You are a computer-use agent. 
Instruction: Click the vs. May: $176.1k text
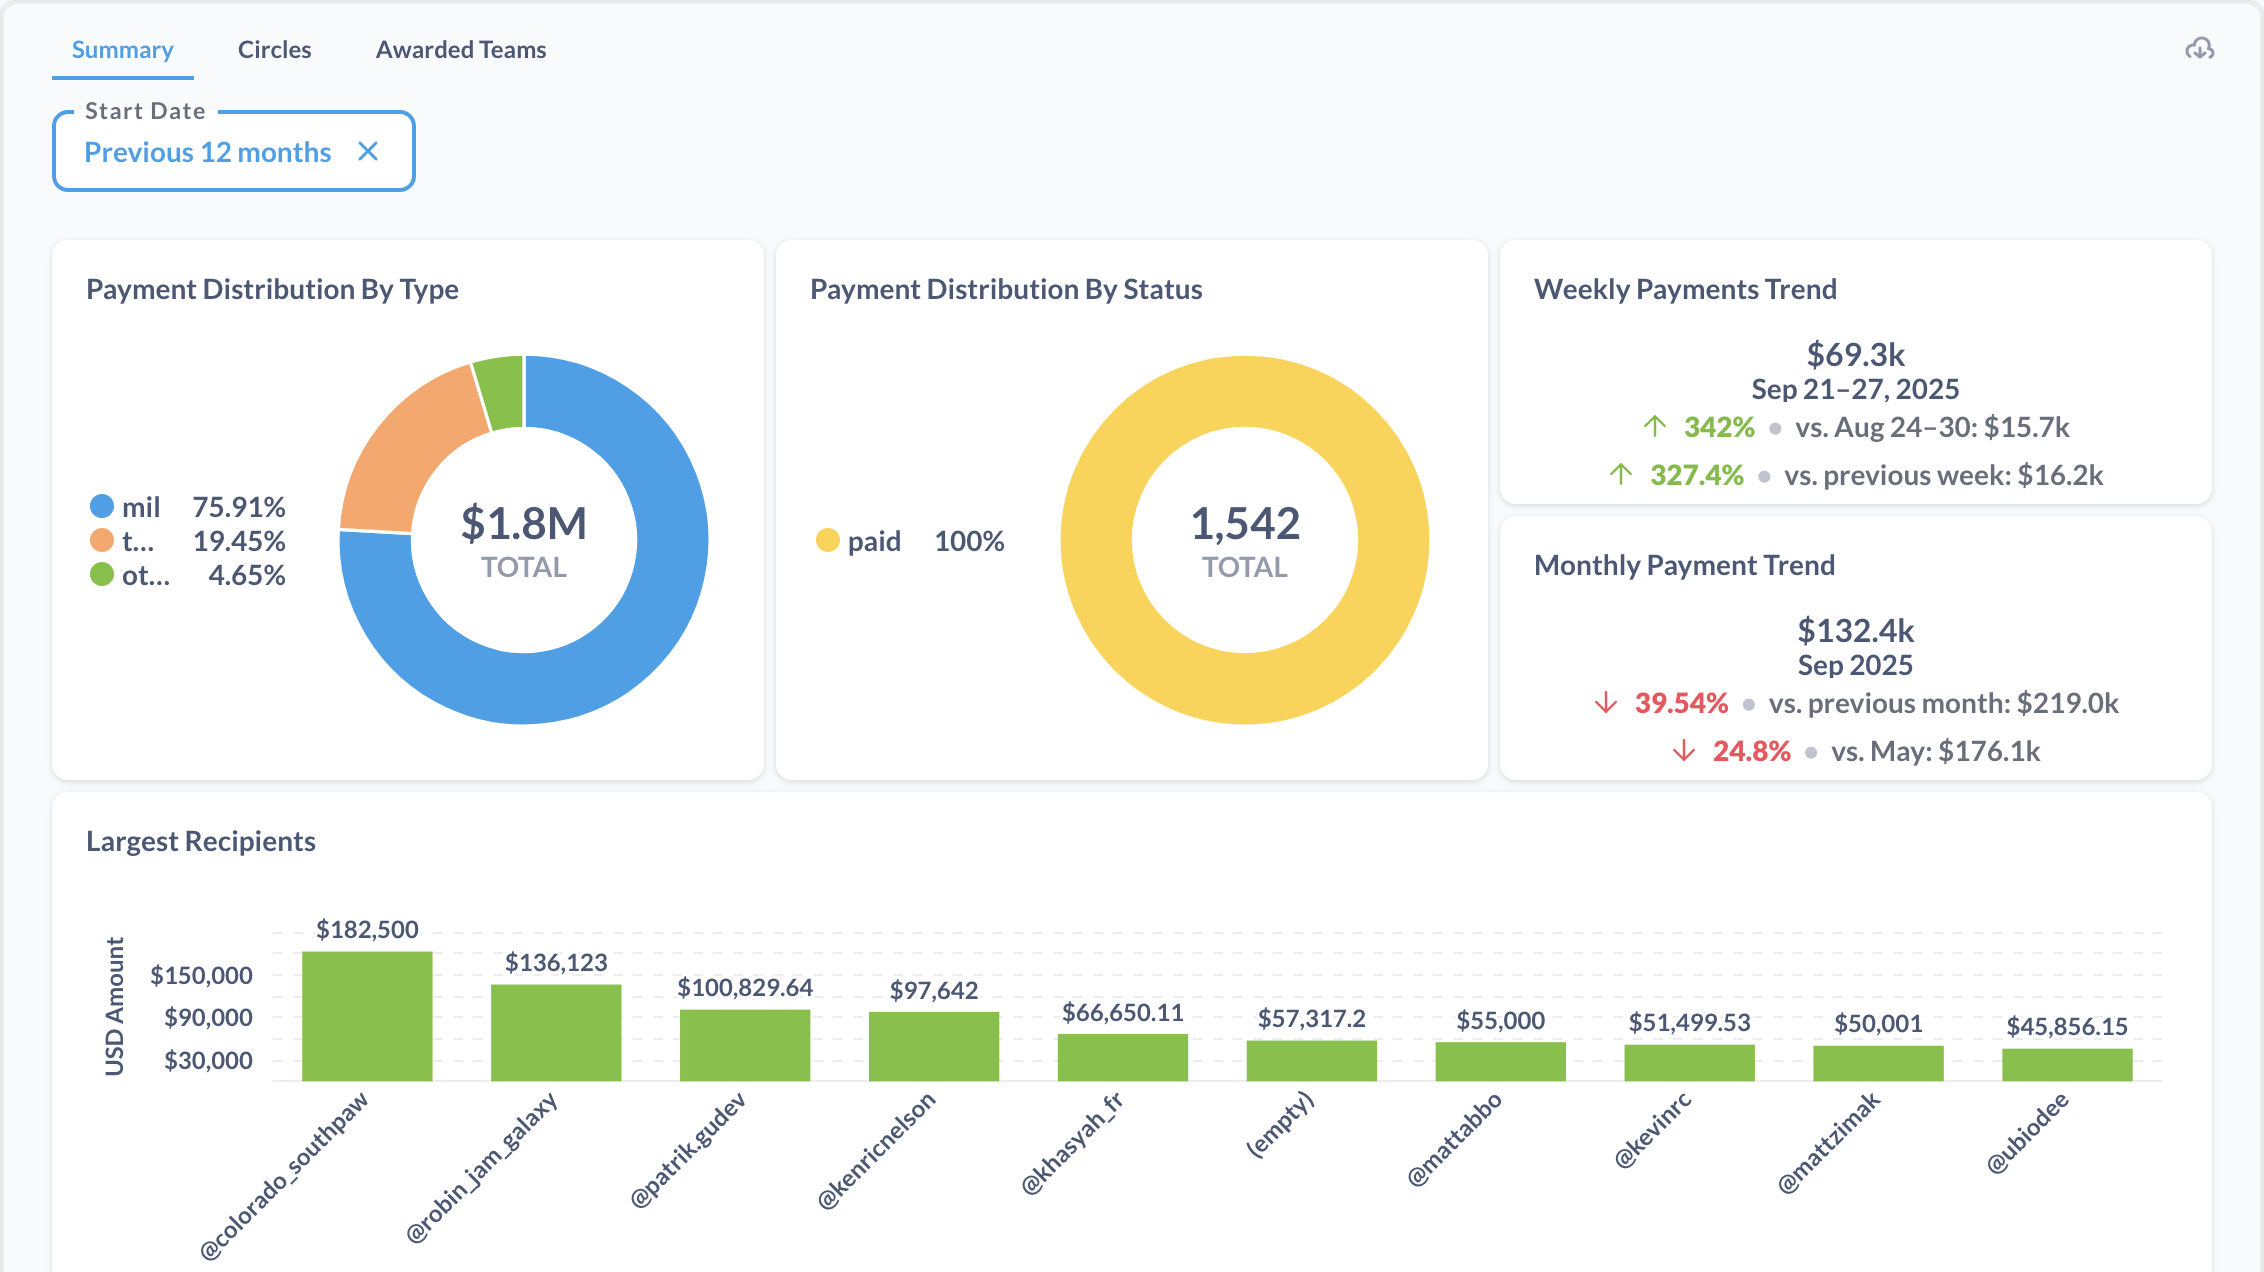1936,751
